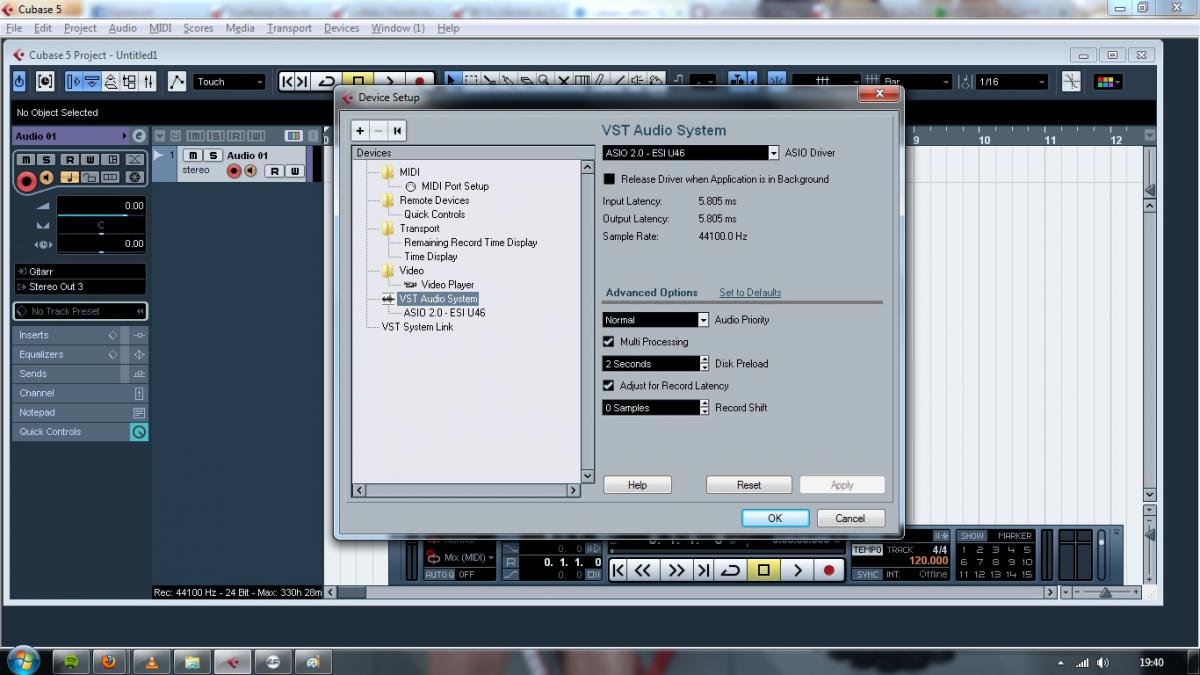Open the color palette selector icon
Screen dimensions: 1200x675
tap(1107, 82)
